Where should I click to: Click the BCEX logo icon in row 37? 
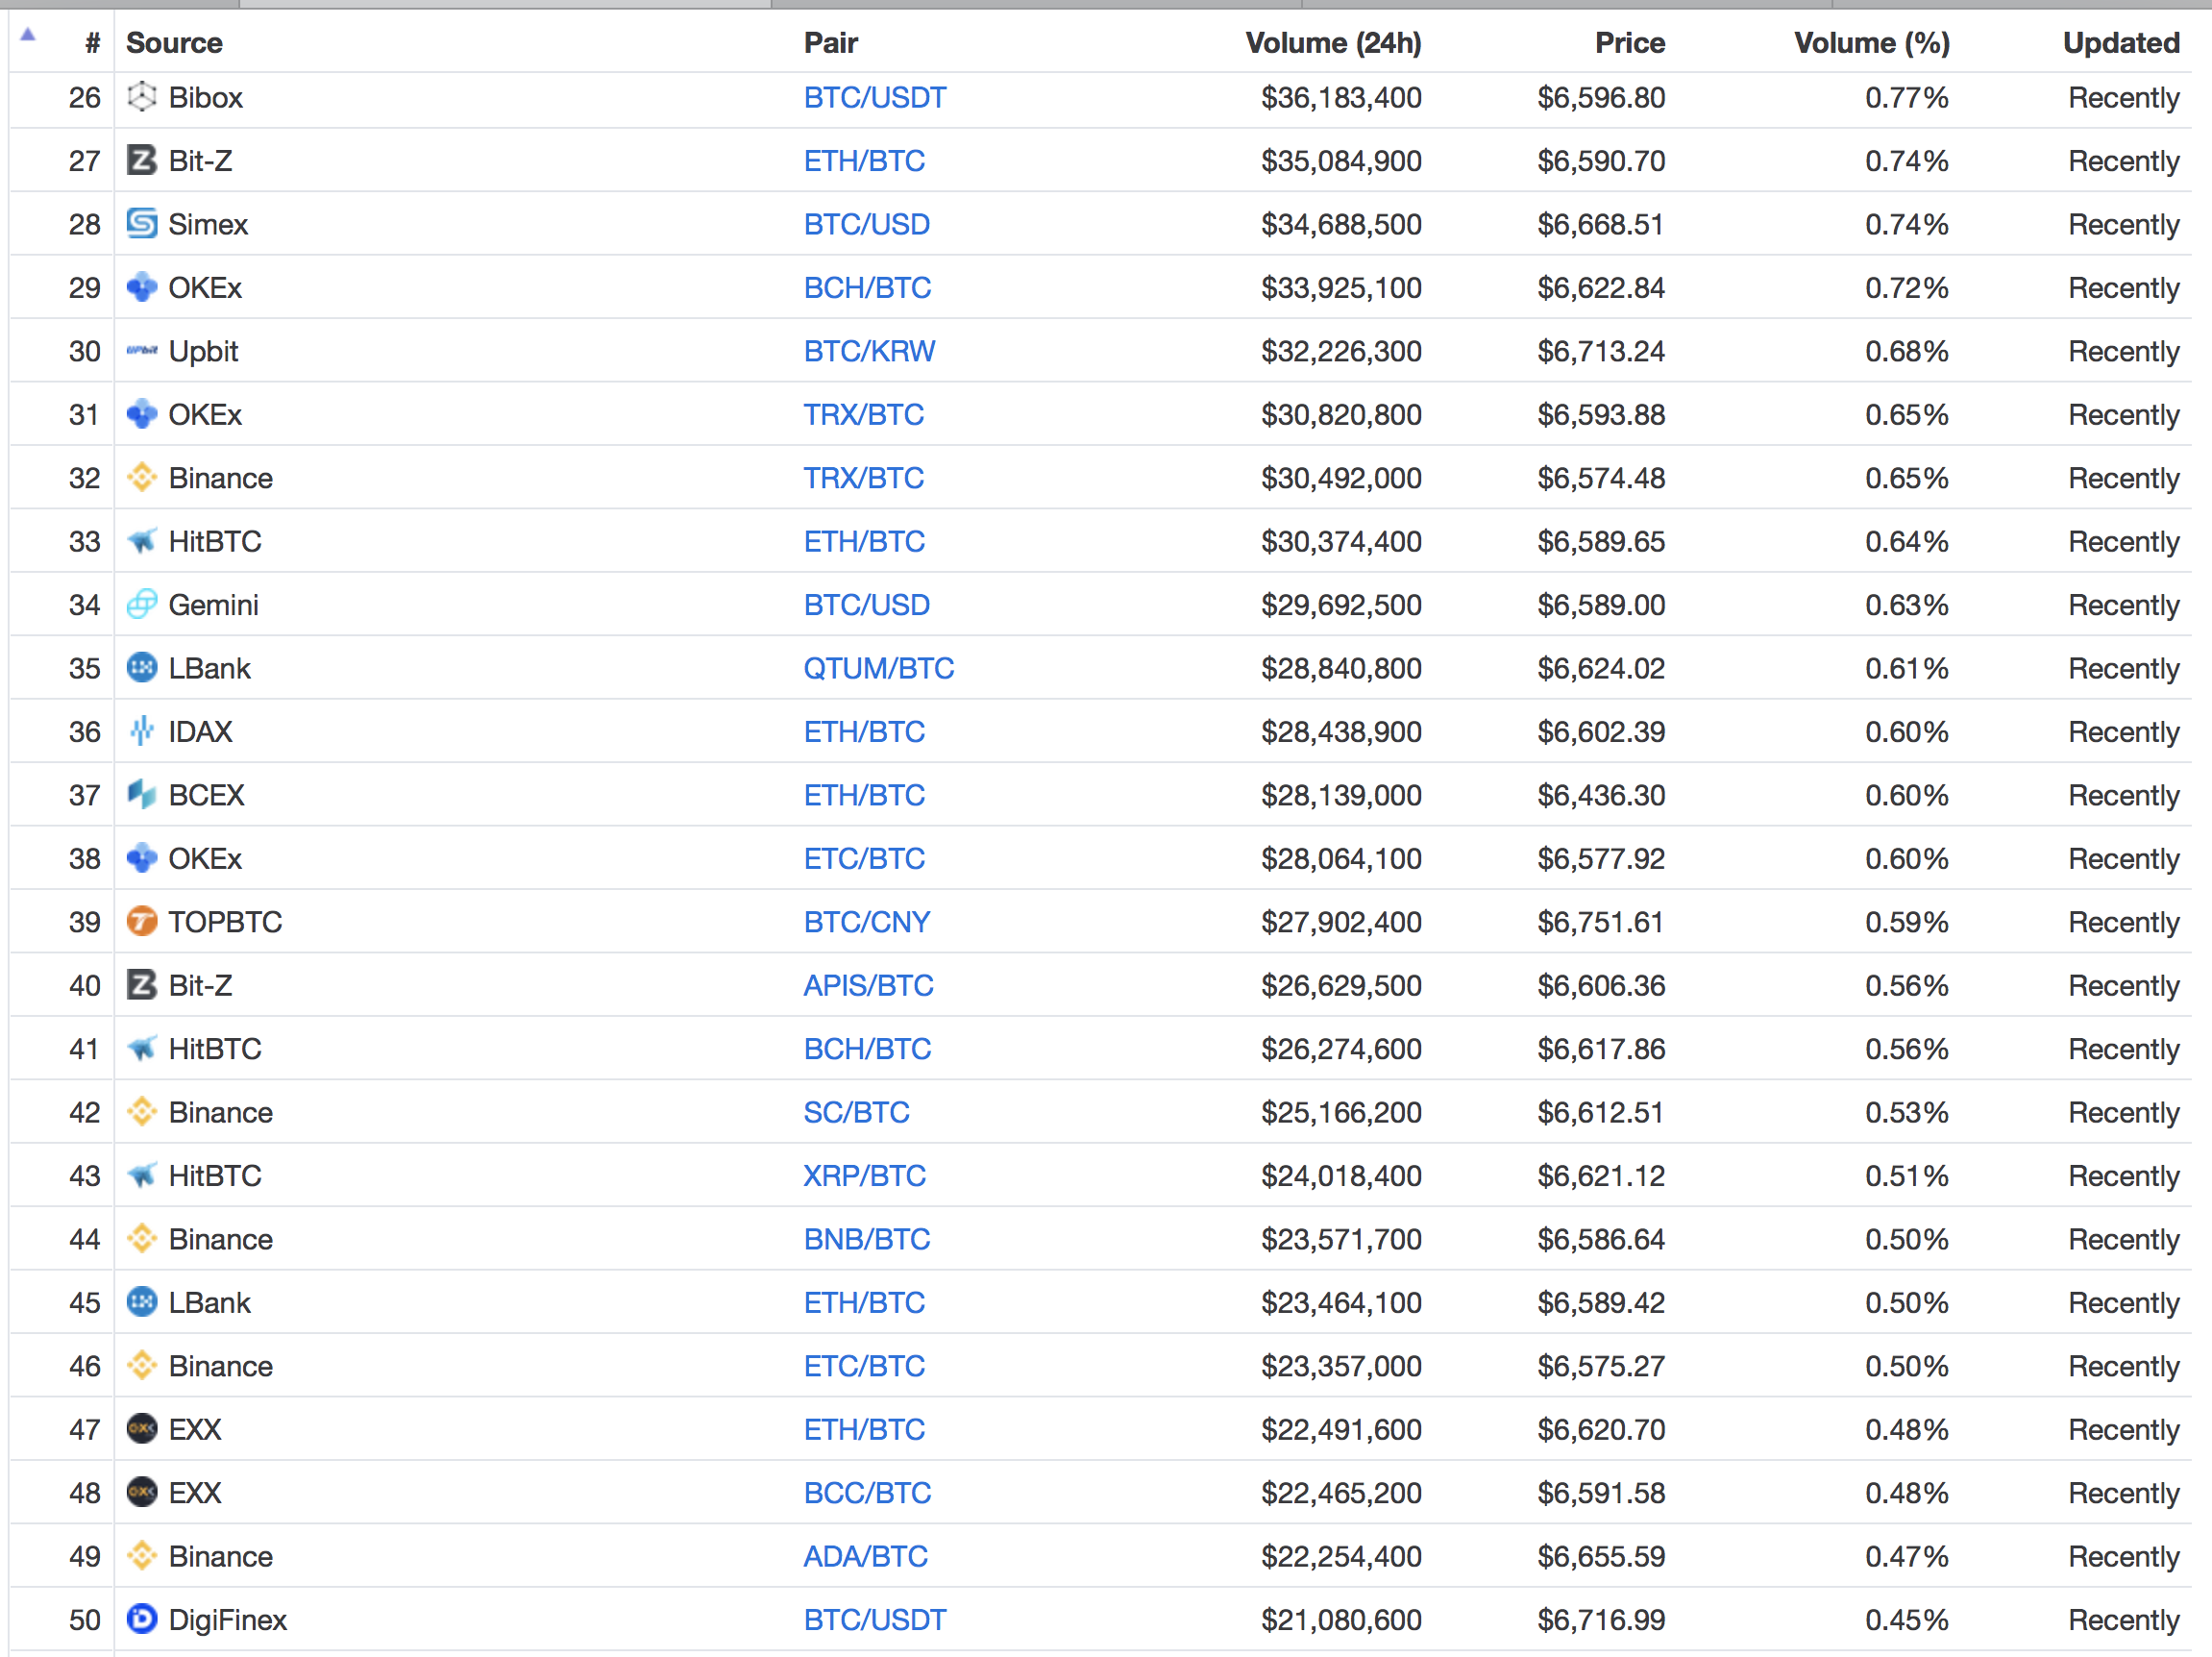(x=142, y=795)
